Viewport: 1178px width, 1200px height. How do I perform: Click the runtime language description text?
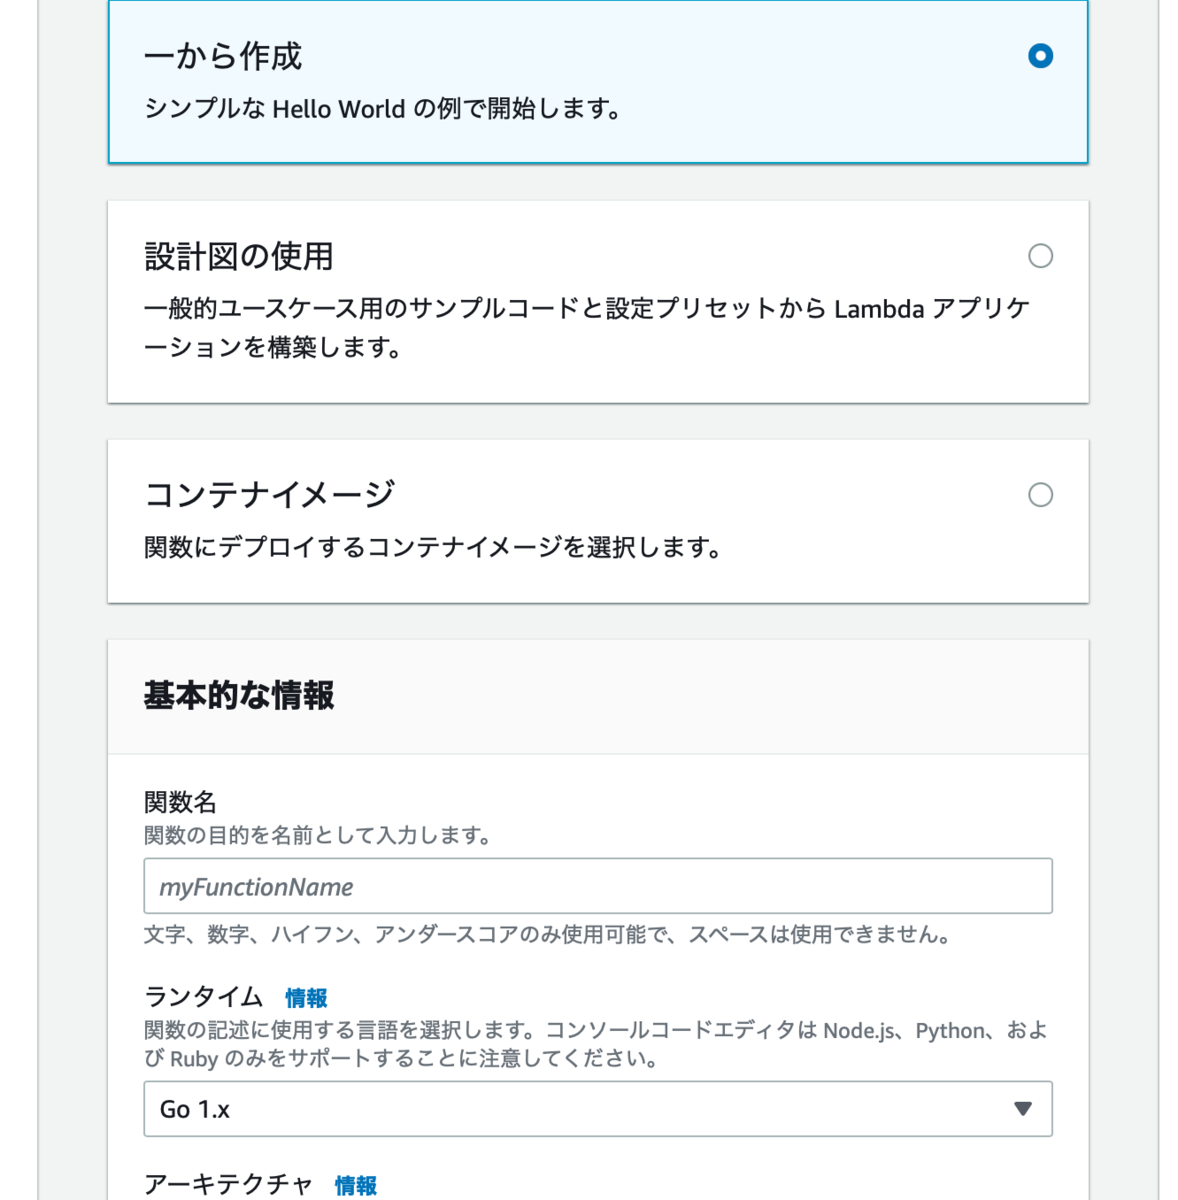coord(595,1044)
